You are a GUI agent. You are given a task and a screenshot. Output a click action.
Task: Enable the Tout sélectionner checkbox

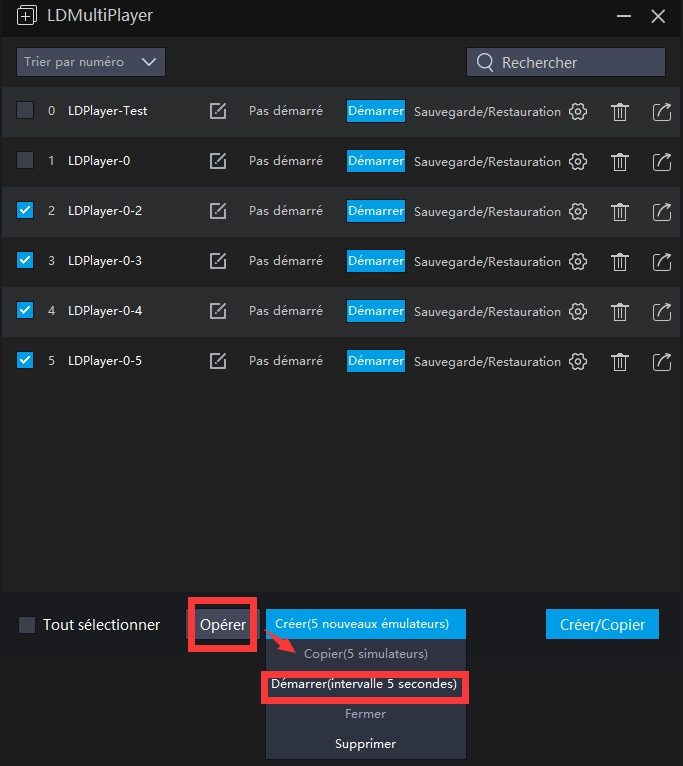tap(27, 625)
